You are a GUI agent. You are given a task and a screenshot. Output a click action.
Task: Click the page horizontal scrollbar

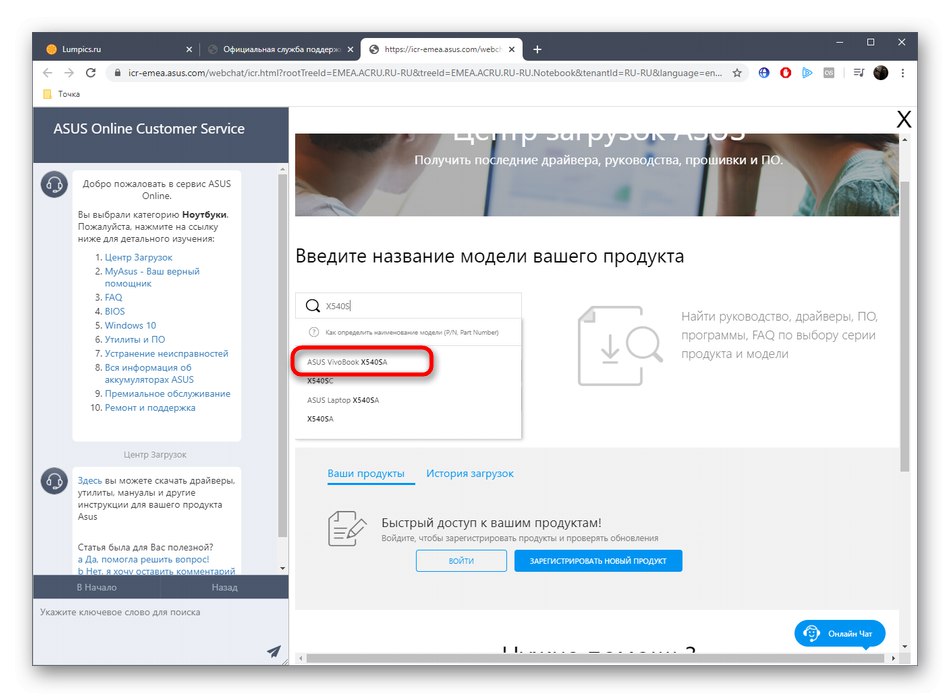tap(595, 658)
